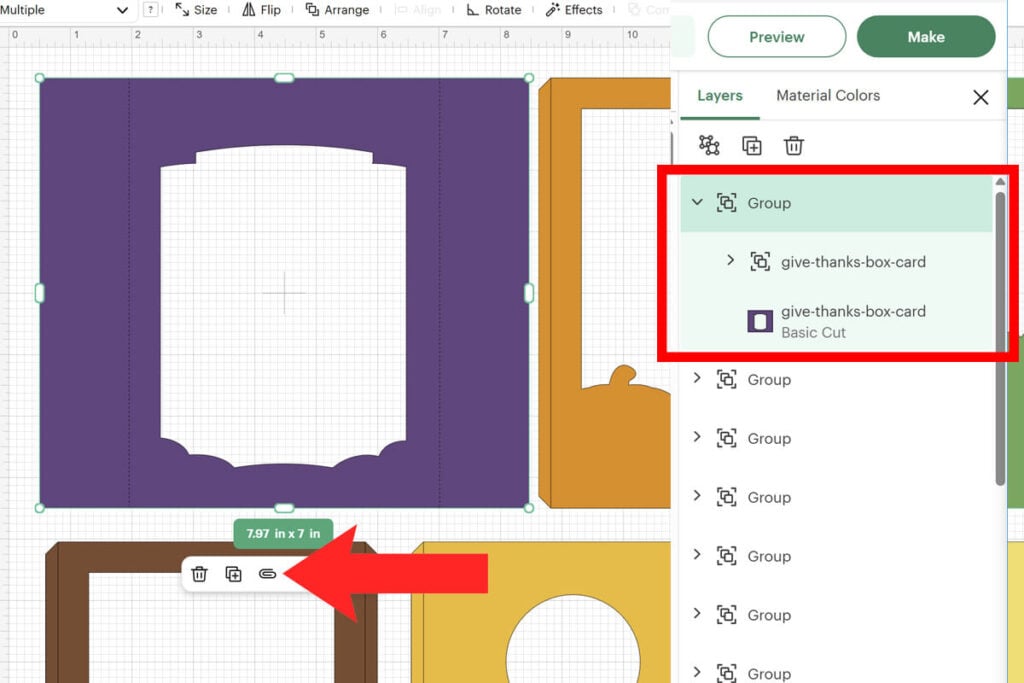Switch to the Layers tab

720,95
